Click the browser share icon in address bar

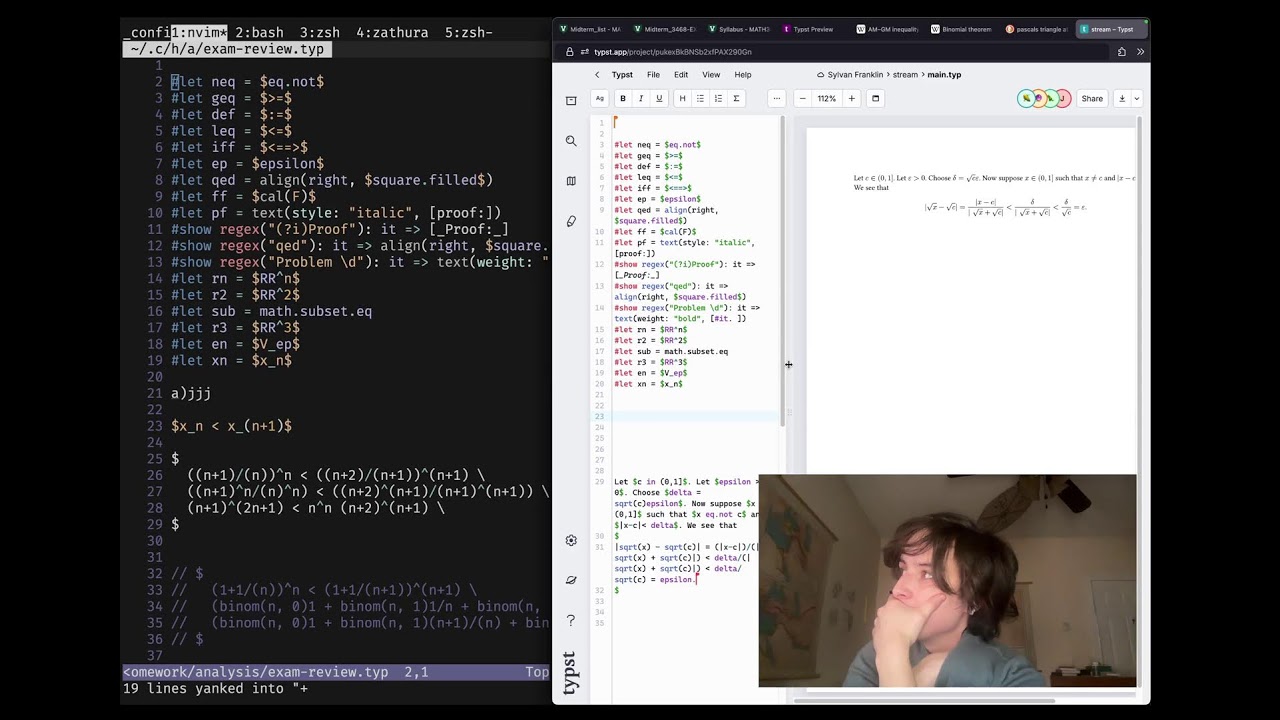[1122, 52]
